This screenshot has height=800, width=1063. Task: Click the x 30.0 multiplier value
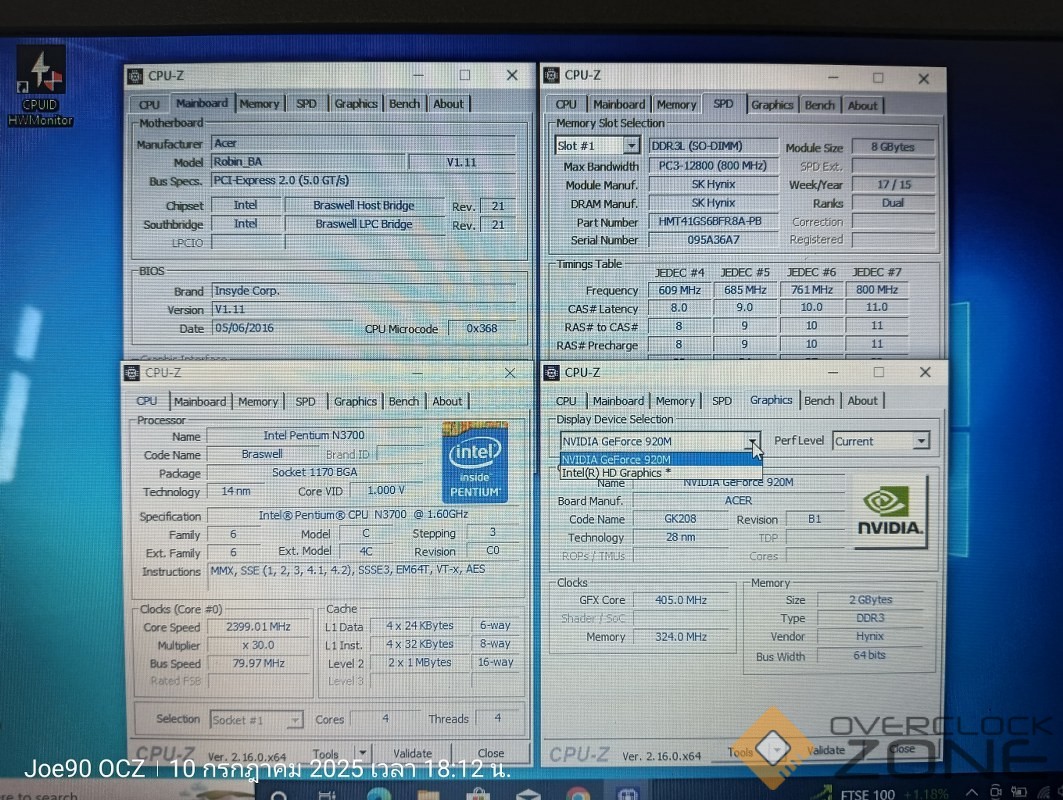(258, 645)
